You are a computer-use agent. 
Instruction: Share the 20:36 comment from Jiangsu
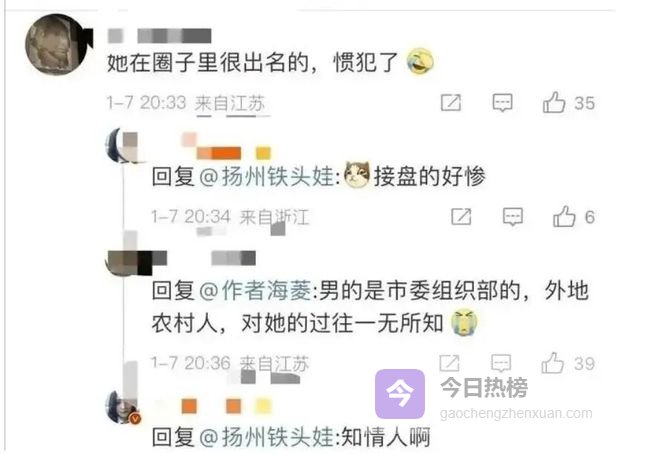449,363
